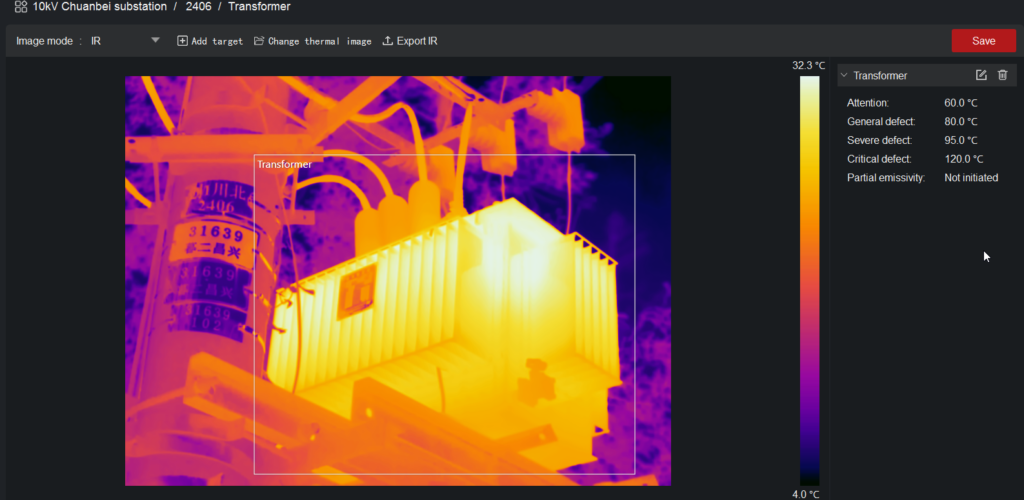
Task: Open Change thermal image
Action: [x=312, y=41]
